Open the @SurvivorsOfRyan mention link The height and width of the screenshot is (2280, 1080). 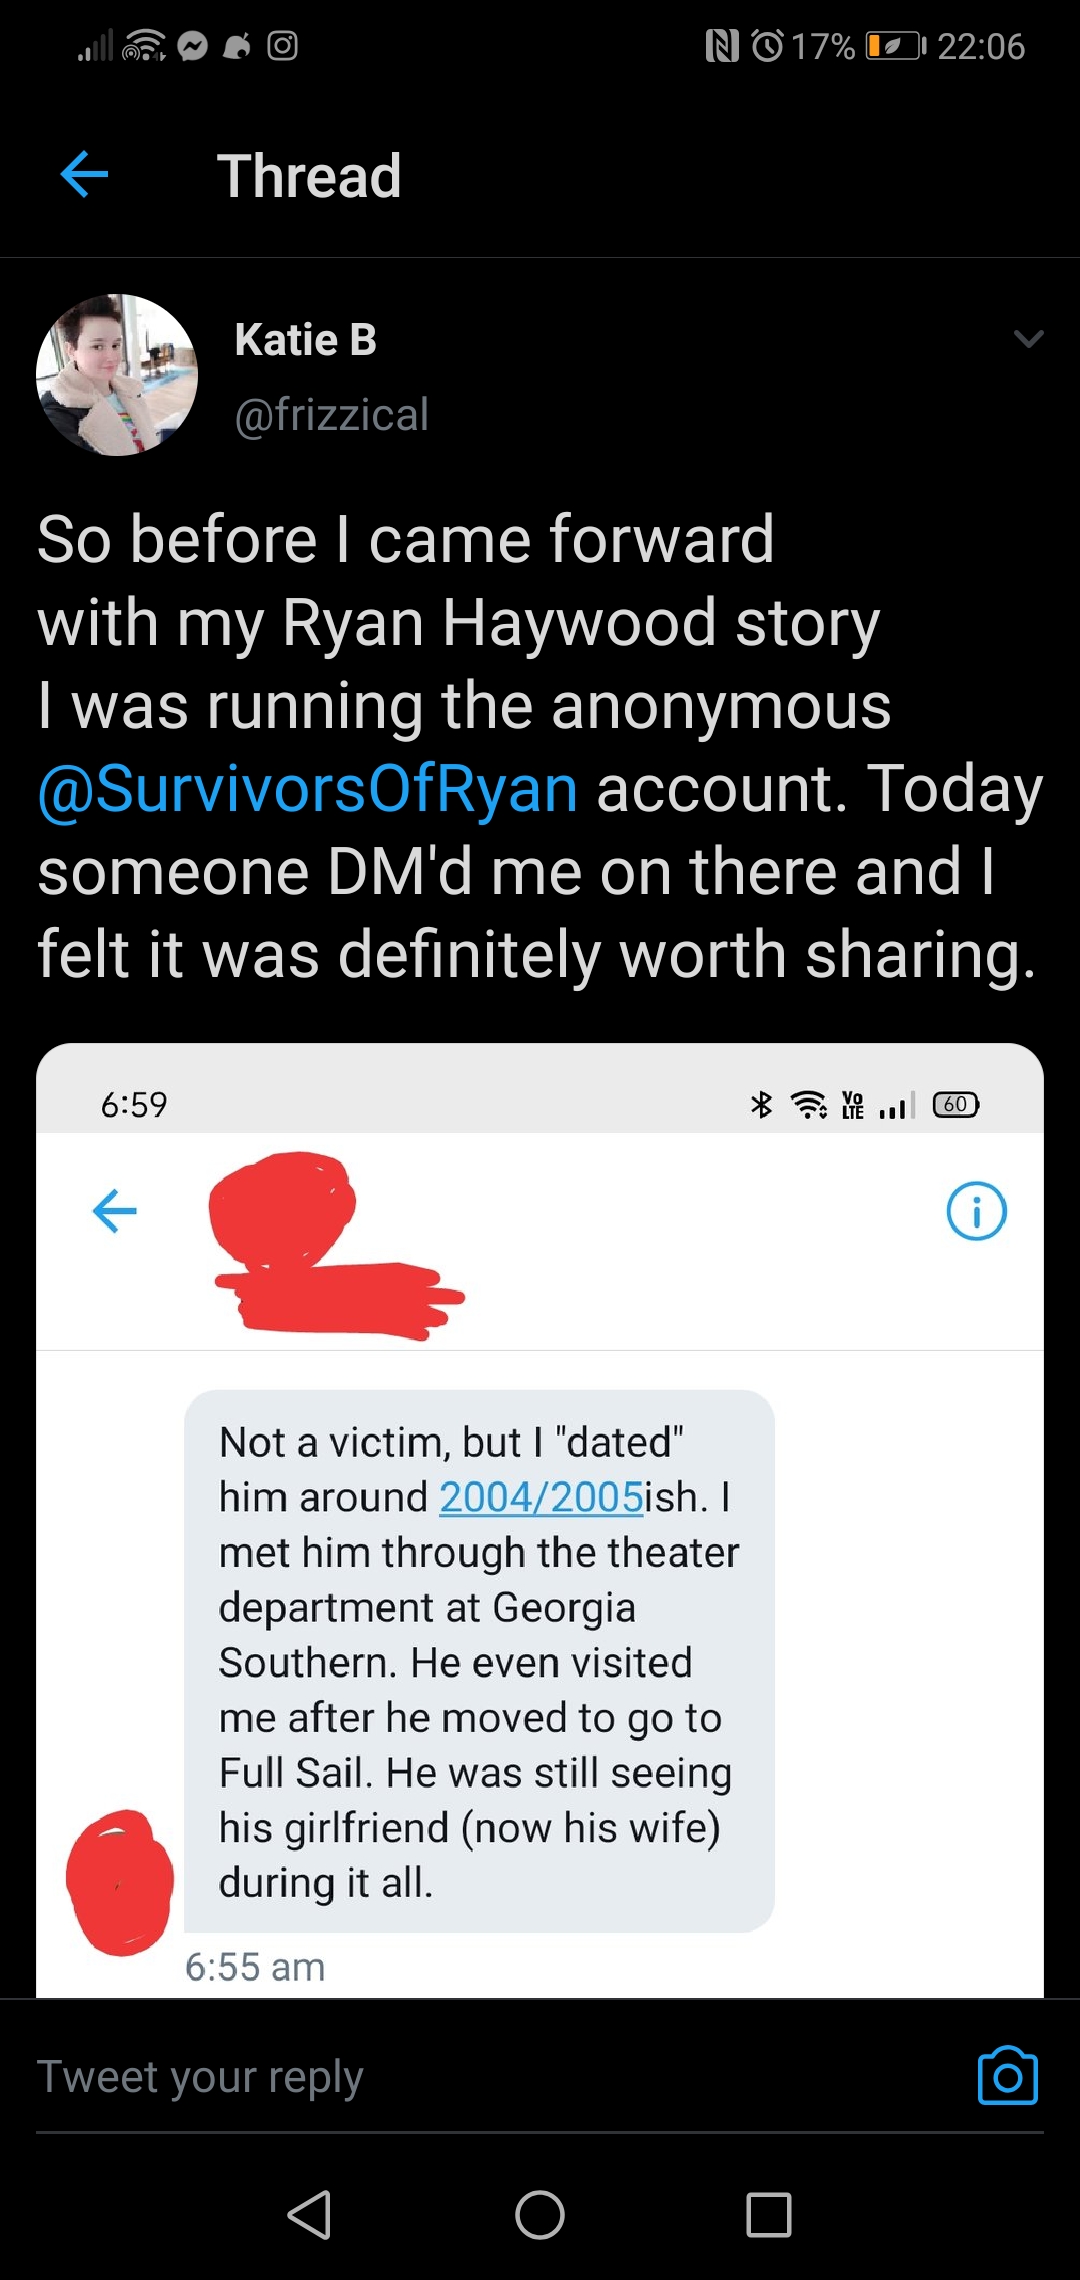click(308, 788)
